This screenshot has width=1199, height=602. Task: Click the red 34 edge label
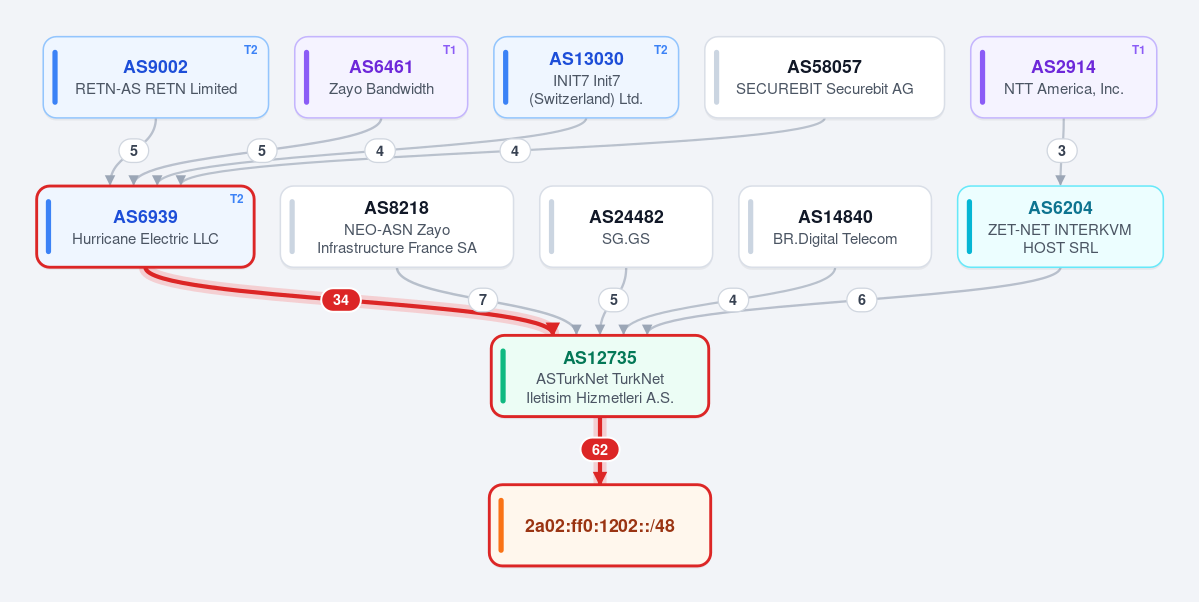pyautogui.click(x=341, y=301)
